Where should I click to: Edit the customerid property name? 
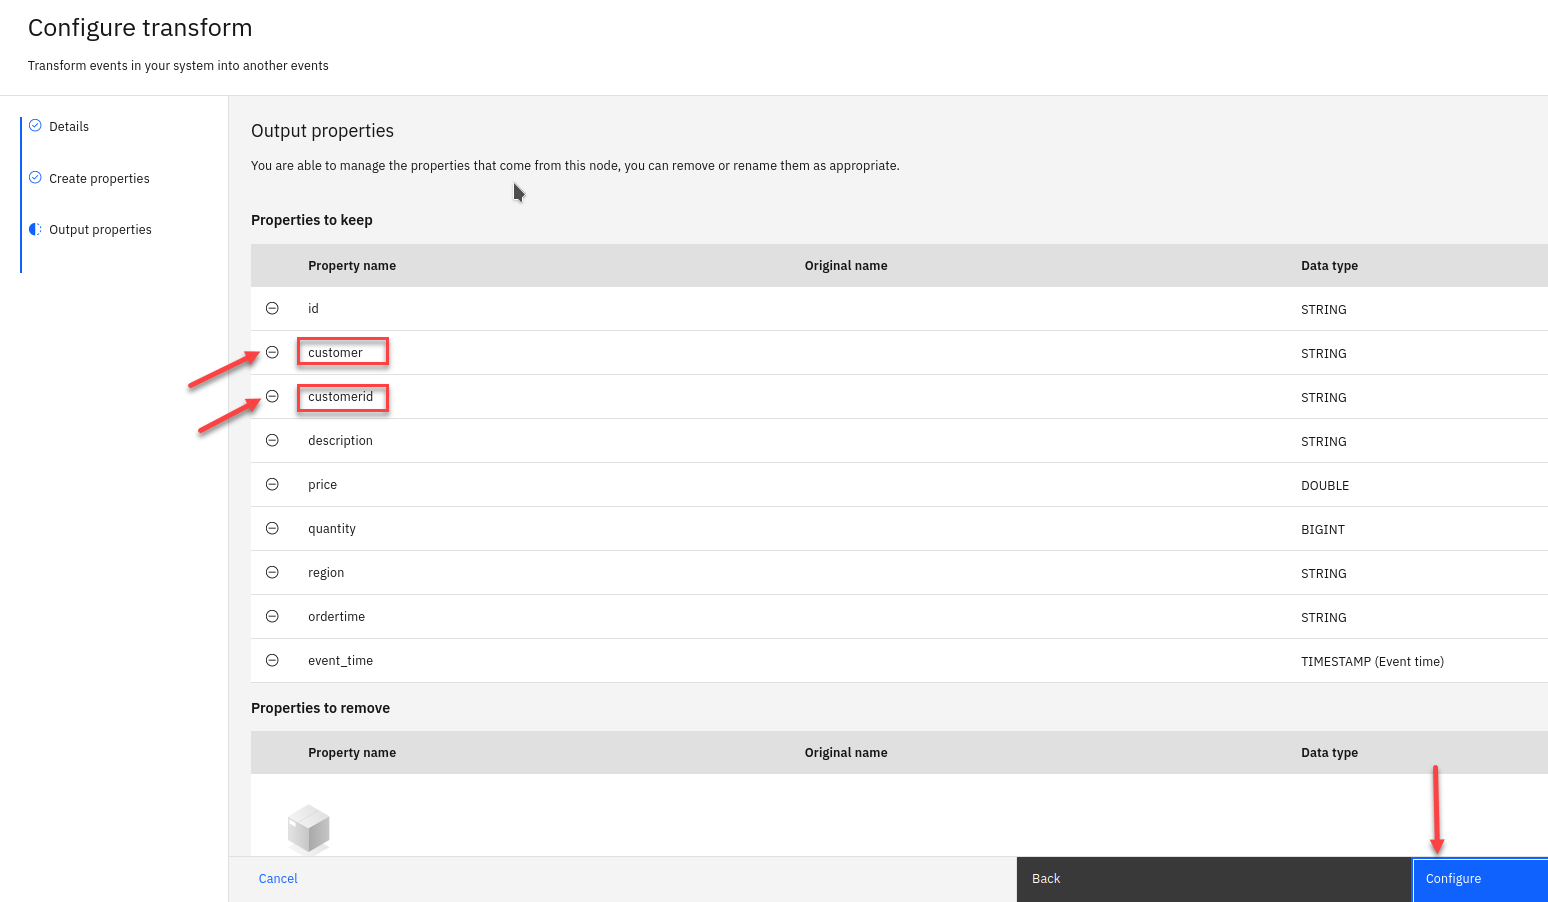[341, 397]
